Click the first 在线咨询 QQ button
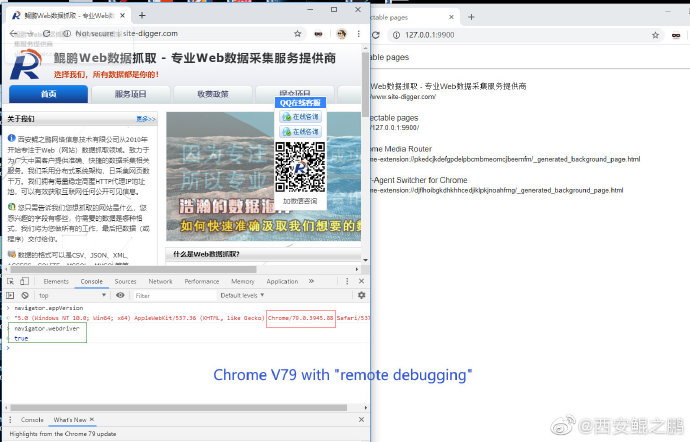This screenshot has width=690, height=442. point(301,117)
